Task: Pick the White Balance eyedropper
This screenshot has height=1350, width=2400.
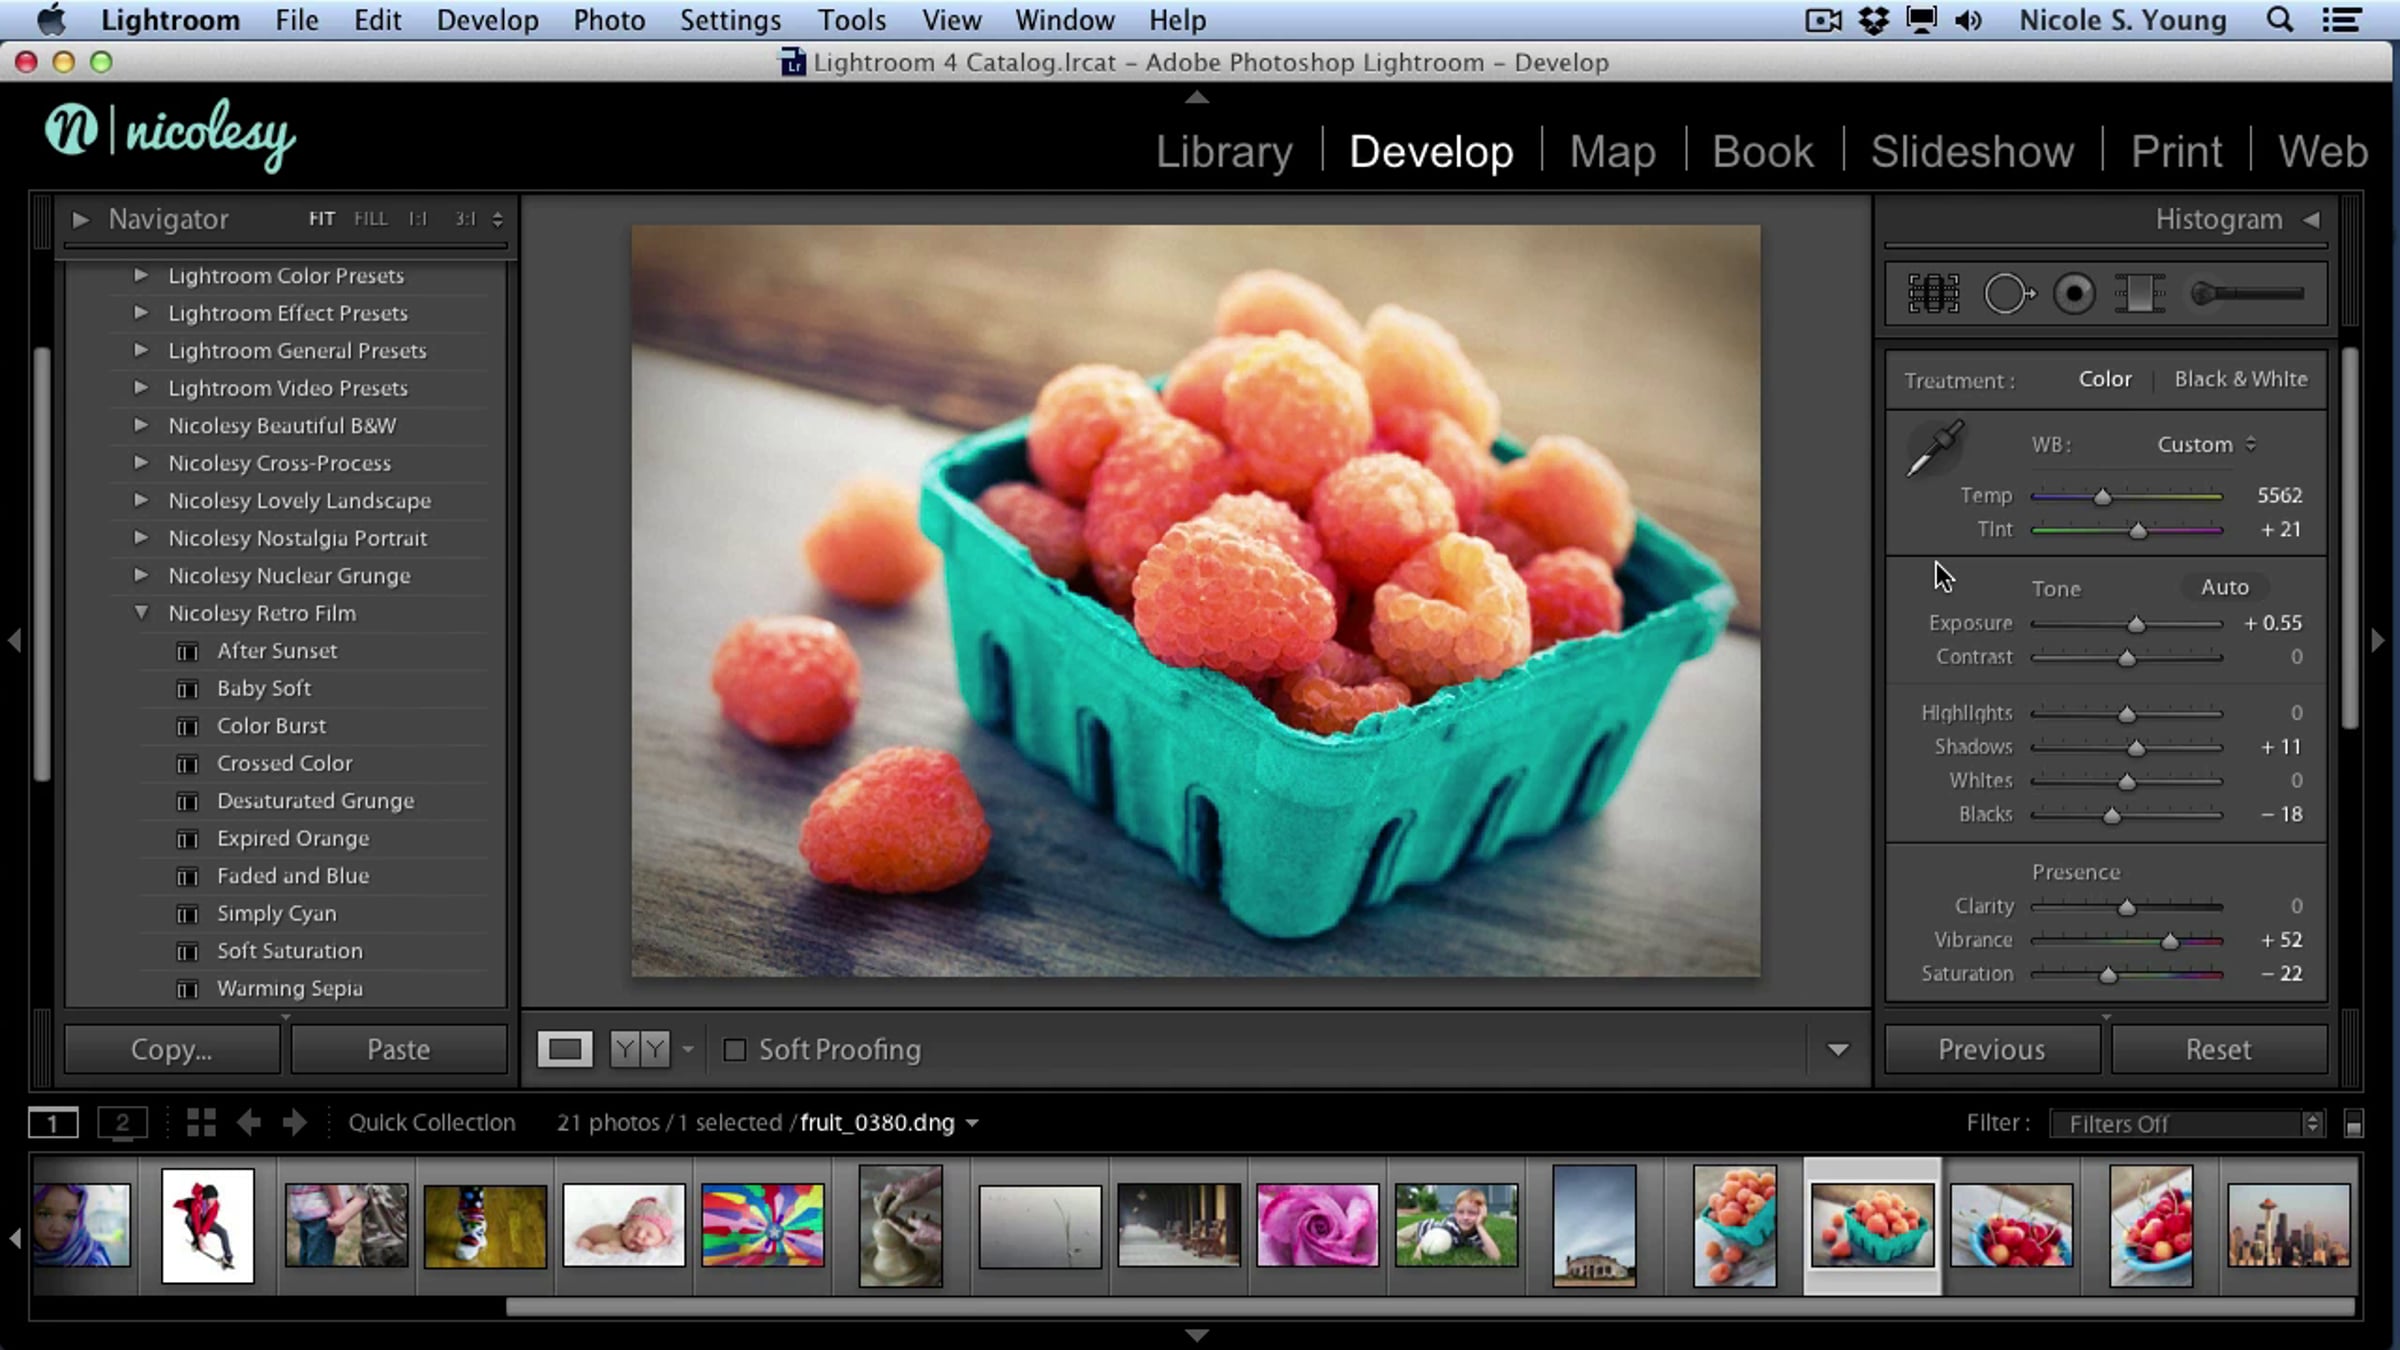Action: 1935,448
